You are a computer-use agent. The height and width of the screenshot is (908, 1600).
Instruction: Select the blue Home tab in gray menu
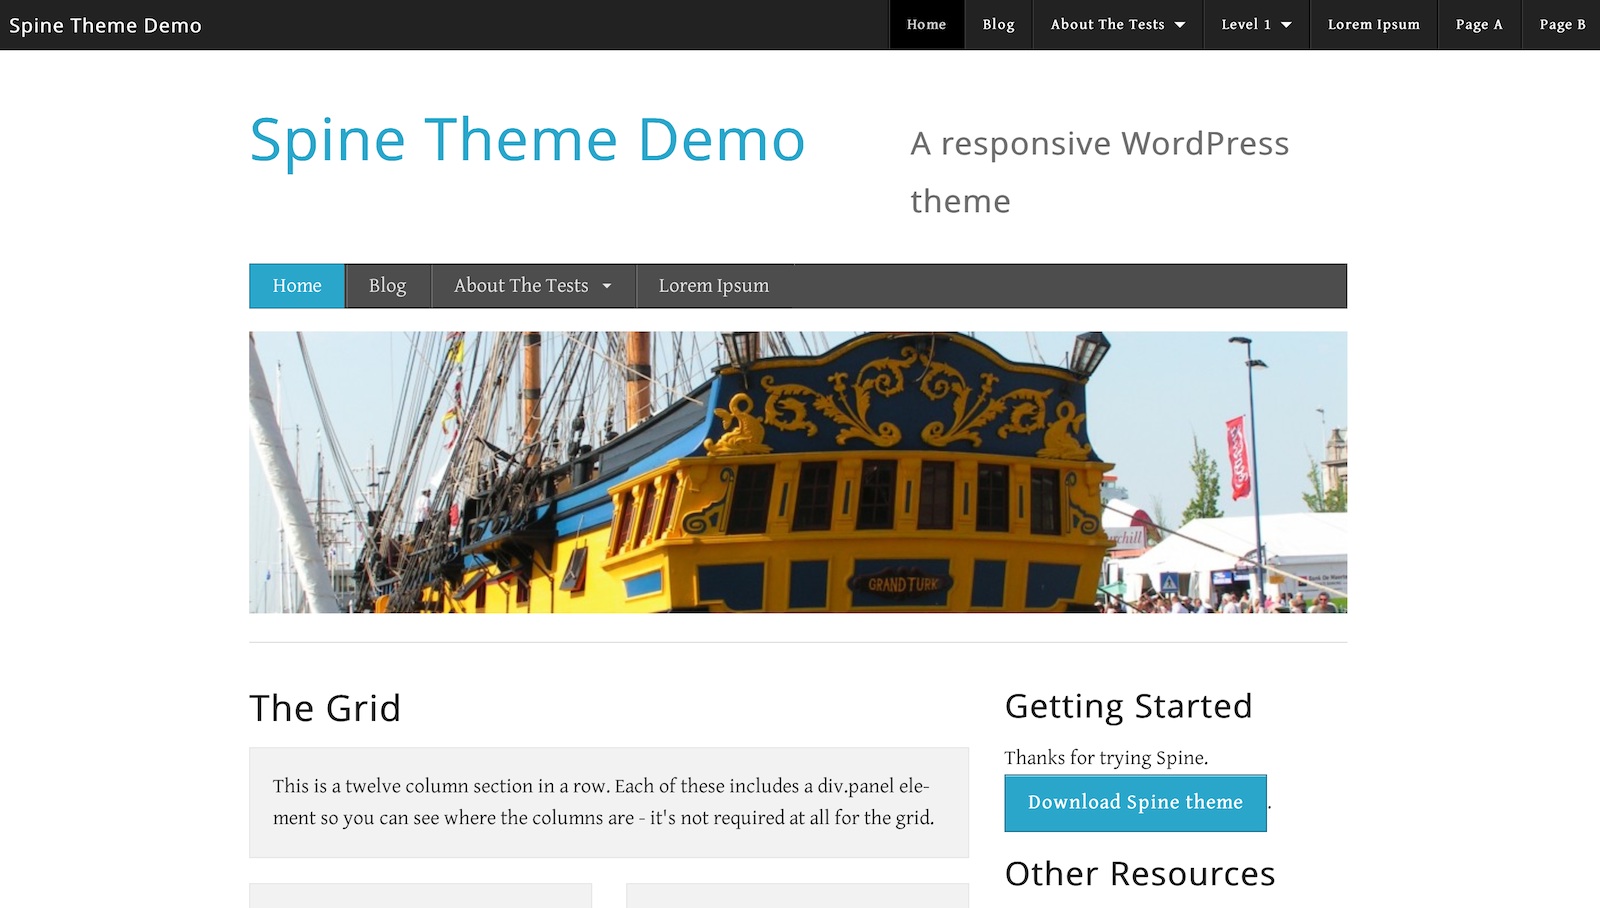click(x=297, y=286)
